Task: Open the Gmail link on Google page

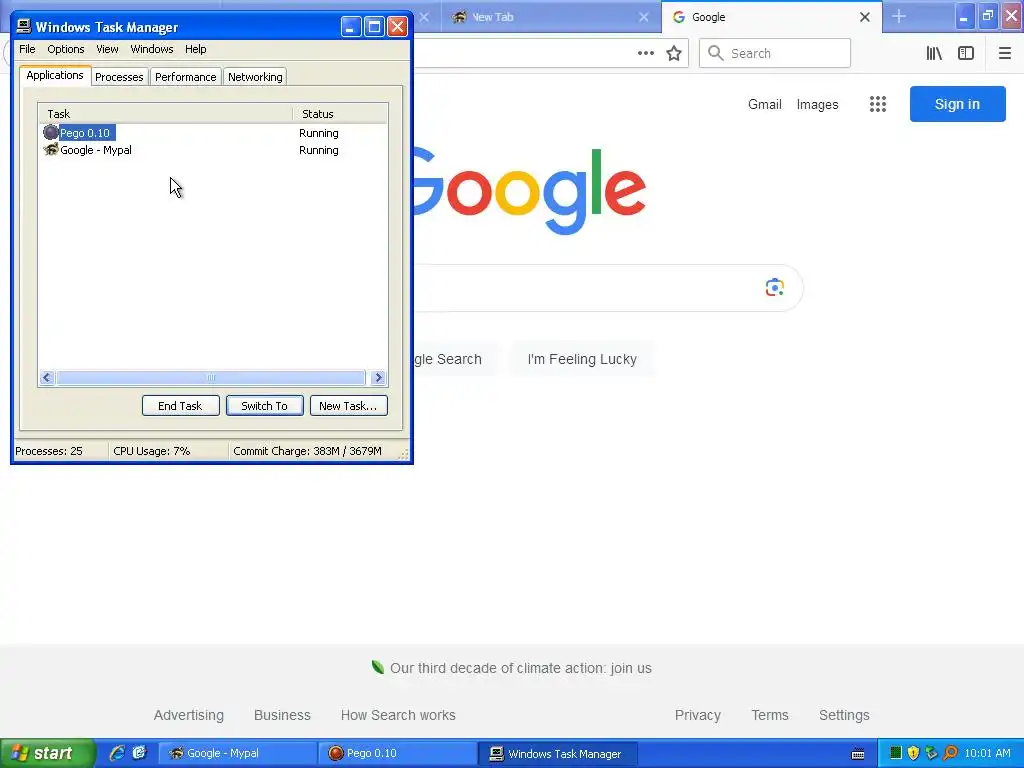Action: 765,104
